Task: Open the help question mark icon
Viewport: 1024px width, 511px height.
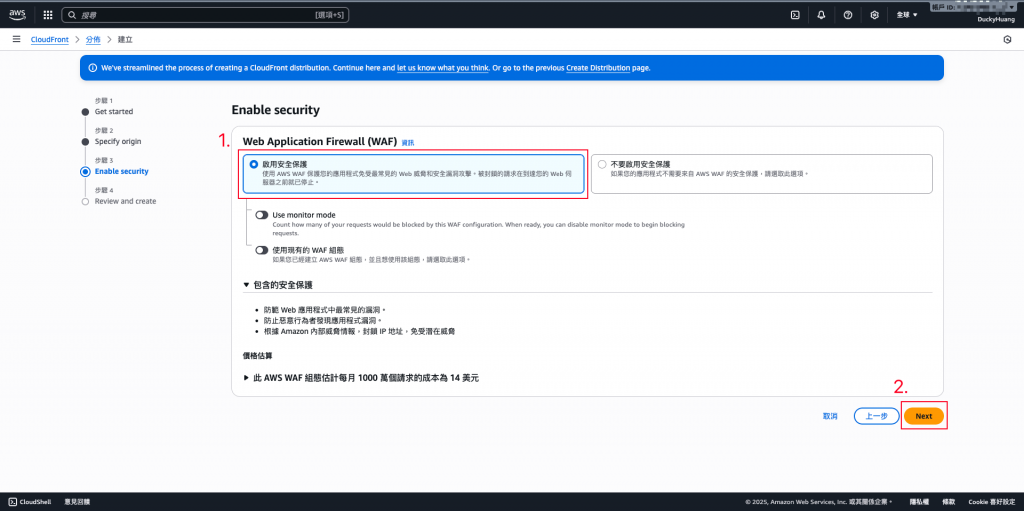Action: point(848,14)
